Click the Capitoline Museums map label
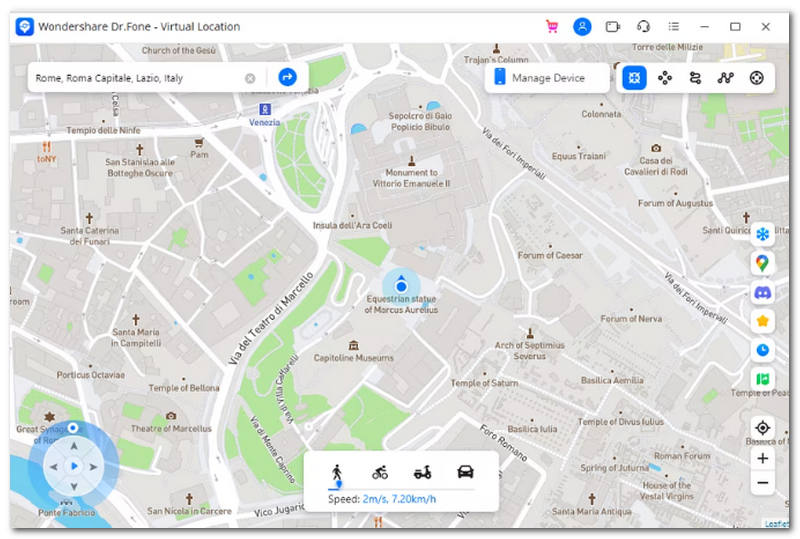 point(354,358)
